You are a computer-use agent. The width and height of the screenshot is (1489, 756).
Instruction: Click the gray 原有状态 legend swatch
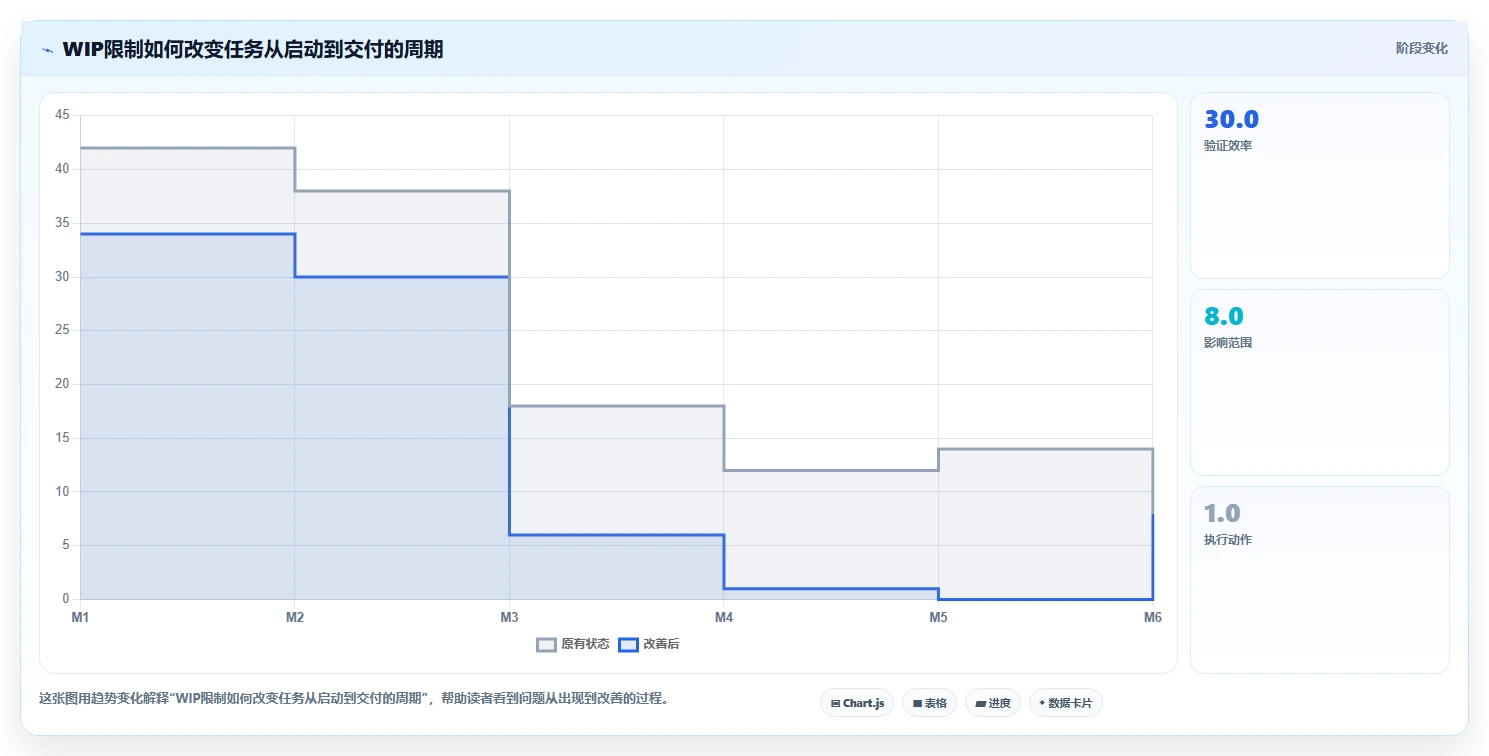[546, 644]
